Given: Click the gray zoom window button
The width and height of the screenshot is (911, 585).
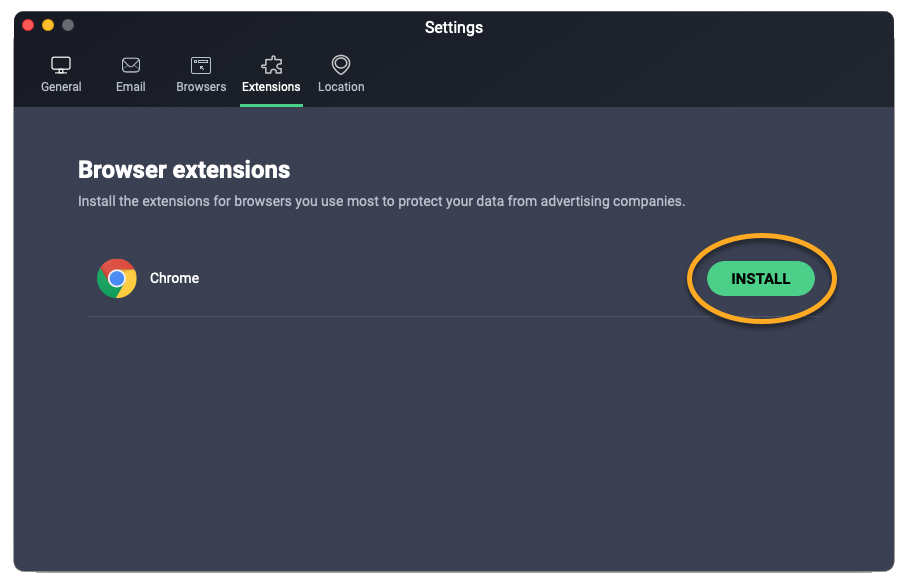Looking at the screenshot, I should coord(68,25).
